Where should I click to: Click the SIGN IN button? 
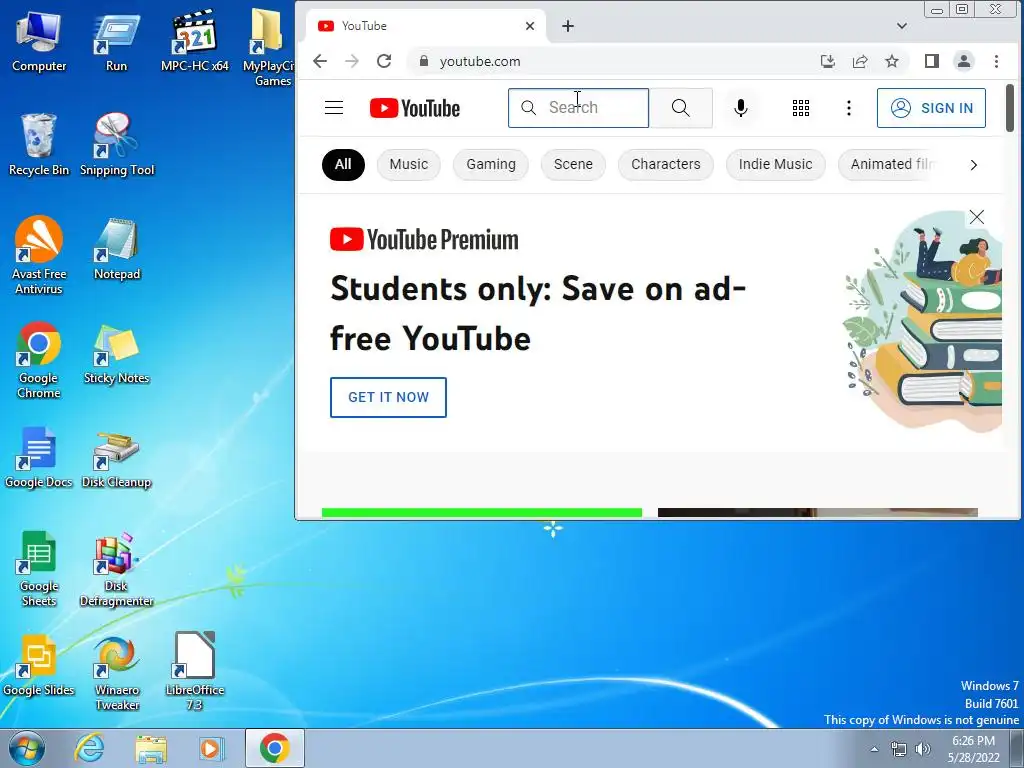pos(931,108)
